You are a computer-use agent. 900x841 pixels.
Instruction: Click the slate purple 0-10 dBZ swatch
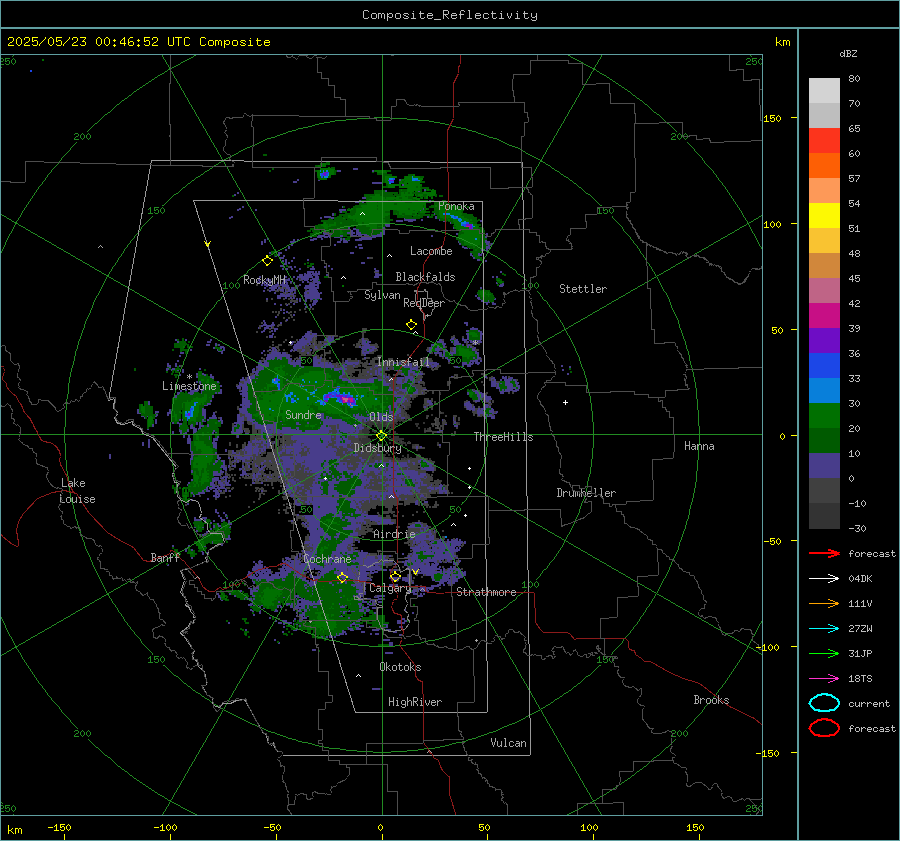(824, 466)
